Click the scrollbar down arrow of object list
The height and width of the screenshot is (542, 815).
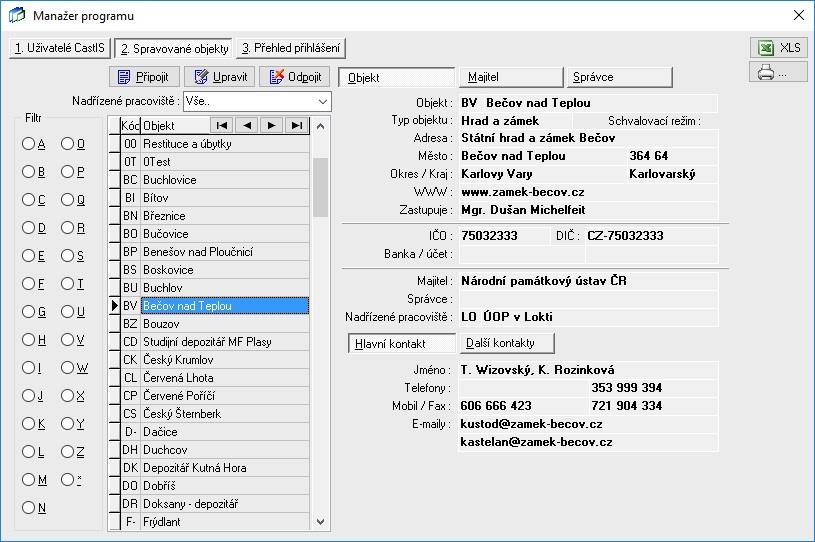320,522
